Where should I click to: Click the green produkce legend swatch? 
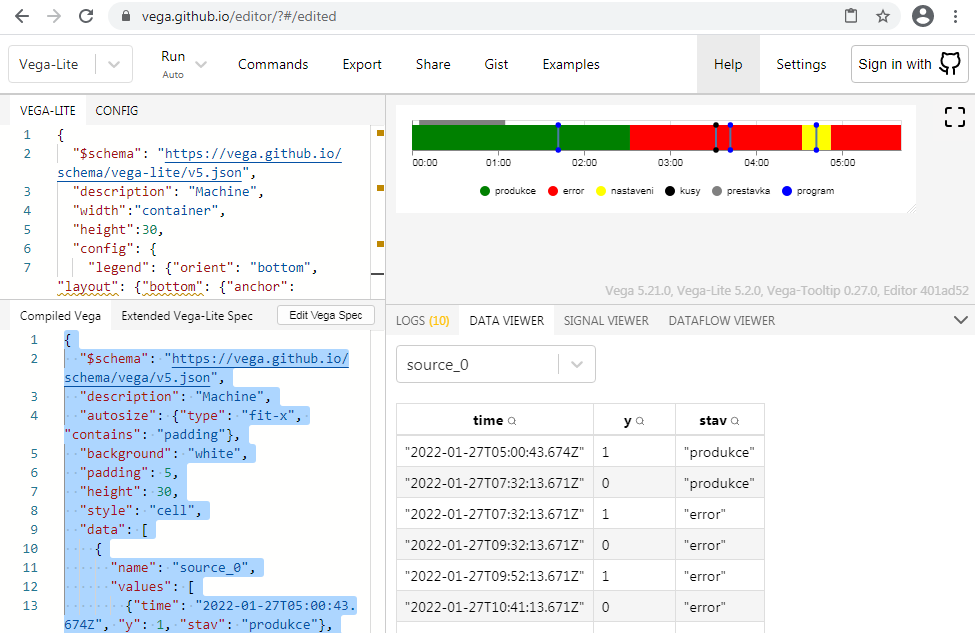pos(485,191)
